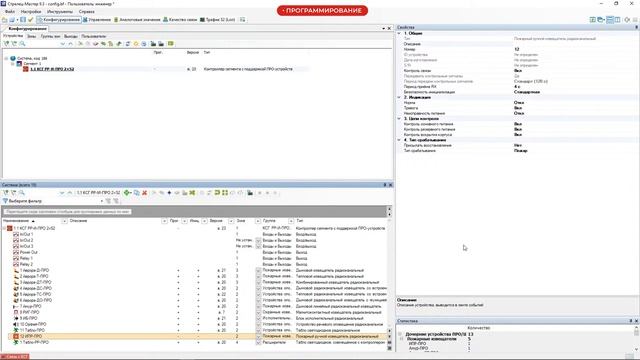Open zone dropdown for In/Out 2 row
Screen dimensions: 640x360
[x=258, y=240]
